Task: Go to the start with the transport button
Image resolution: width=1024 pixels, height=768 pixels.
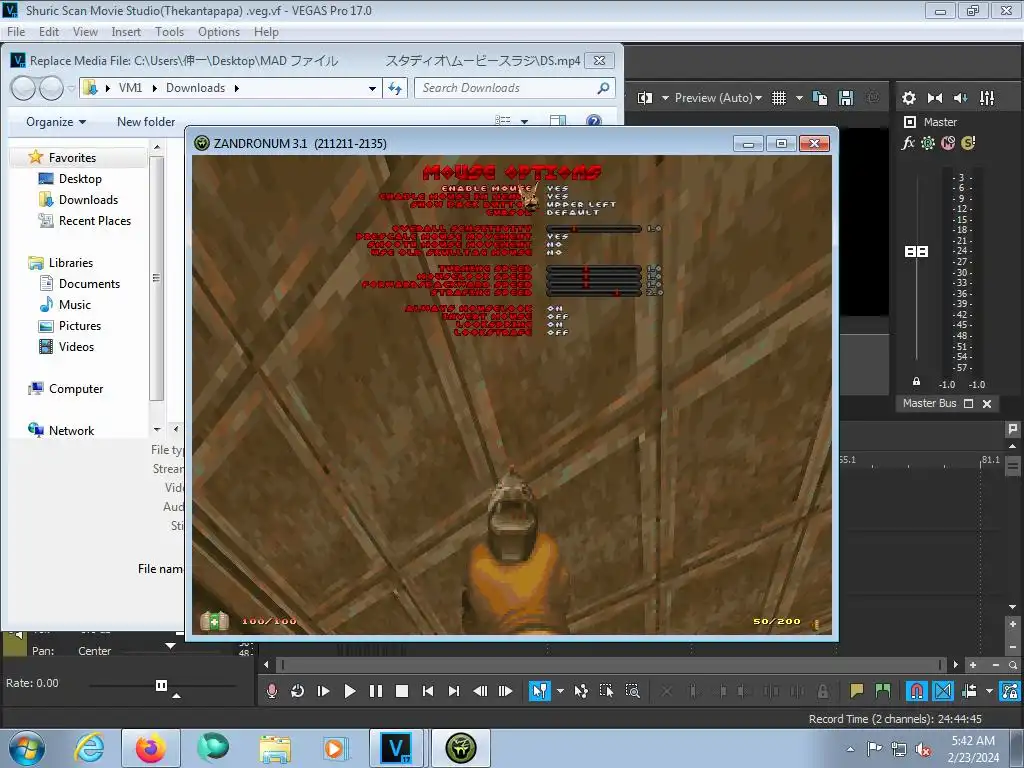Action: tap(428, 691)
